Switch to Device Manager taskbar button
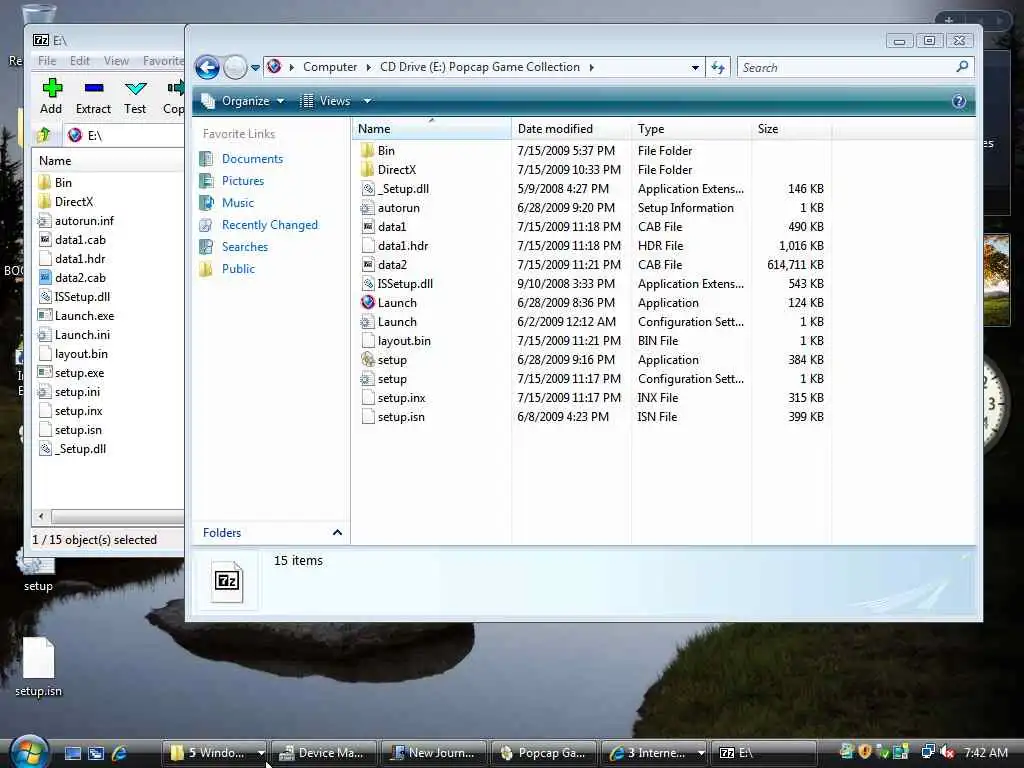Image resolution: width=1024 pixels, height=768 pixels. [325, 753]
